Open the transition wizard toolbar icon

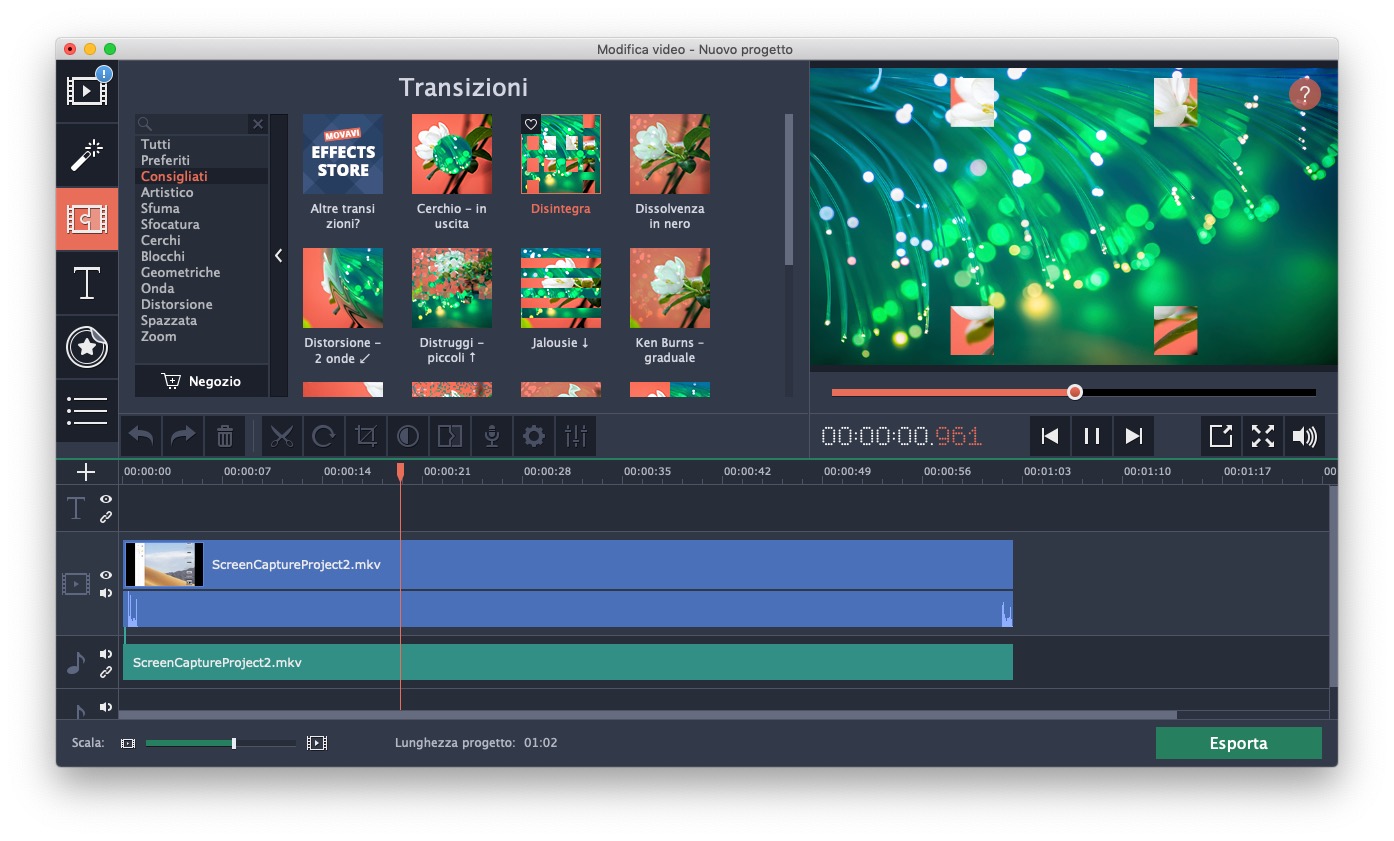pyautogui.click(x=450, y=436)
